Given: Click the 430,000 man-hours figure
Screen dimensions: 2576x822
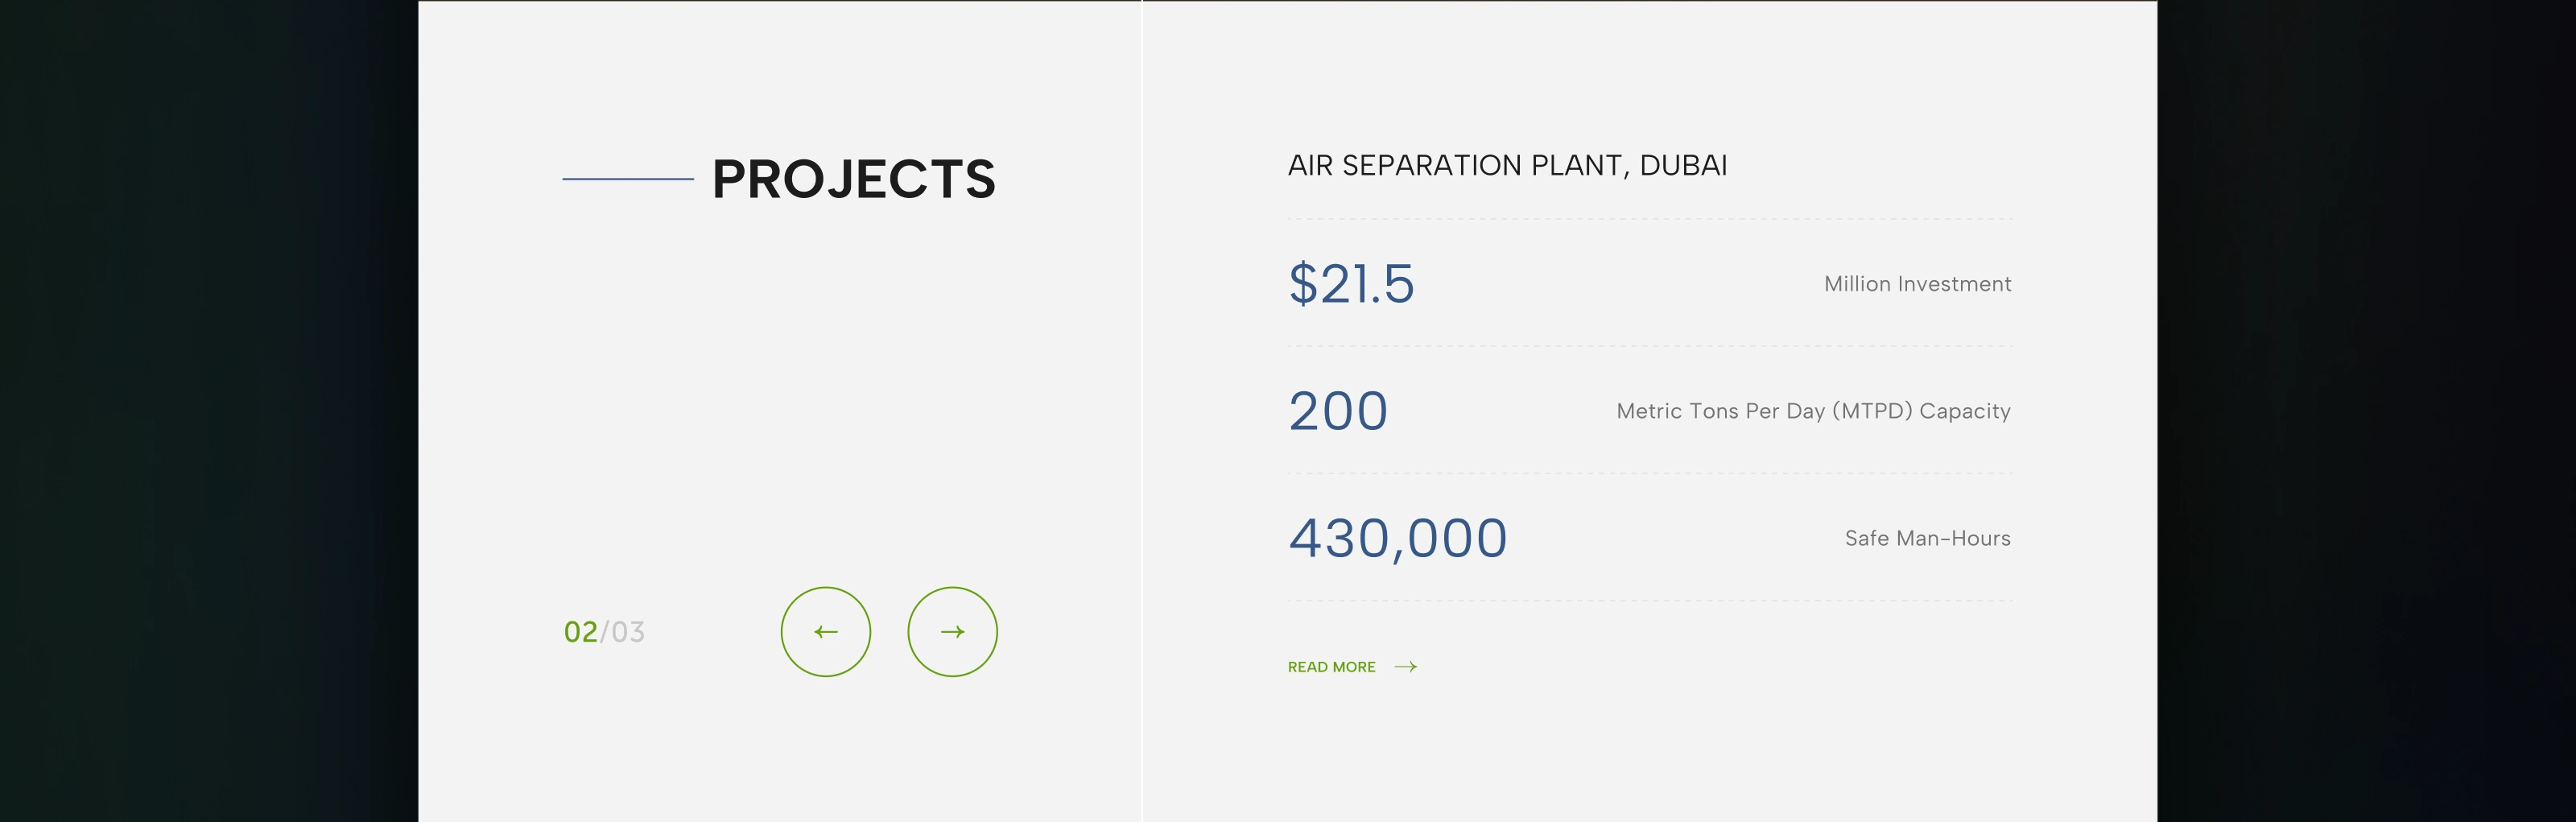Looking at the screenshot, I should [1397, 538].
